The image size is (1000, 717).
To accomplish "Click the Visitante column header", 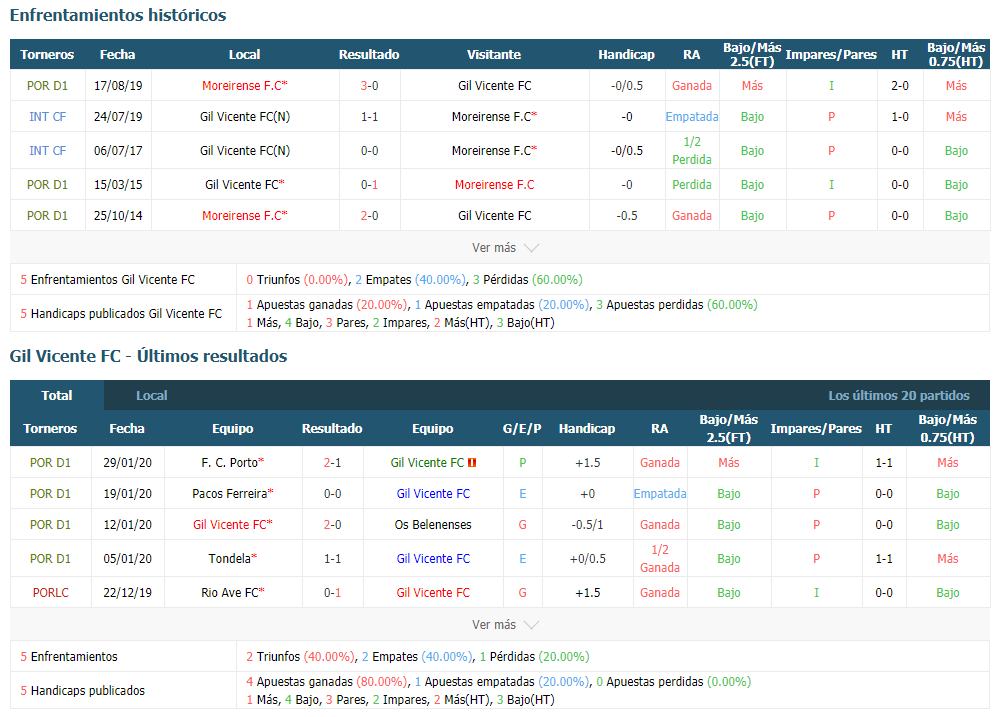I will 494,55.
